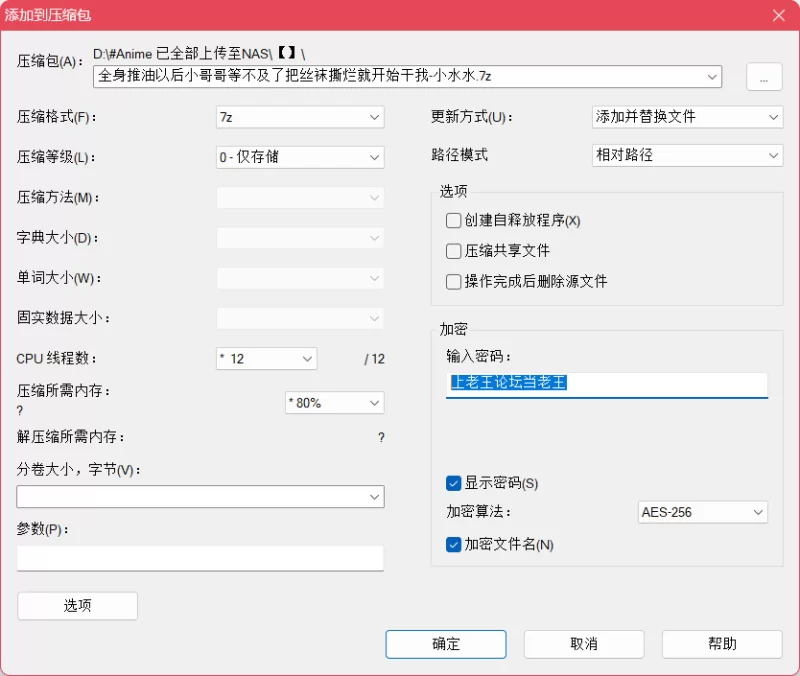Close the 添加到压缩包 dialog
The width and height of the screenshot is (800, 676).
click(779, 15)
